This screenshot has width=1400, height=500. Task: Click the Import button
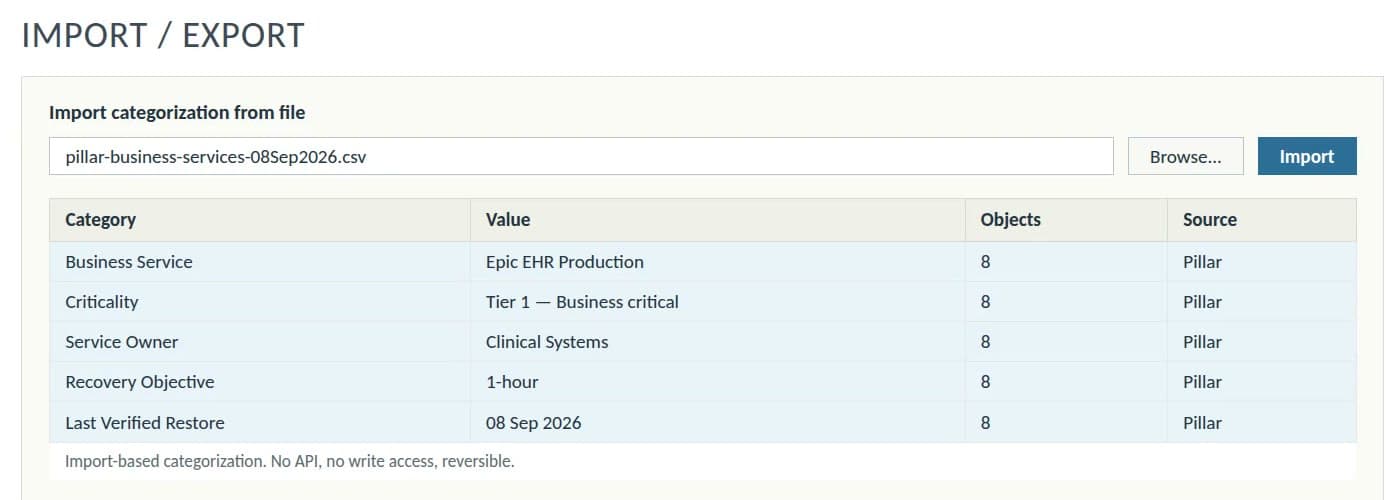(x=1307, y=156)
